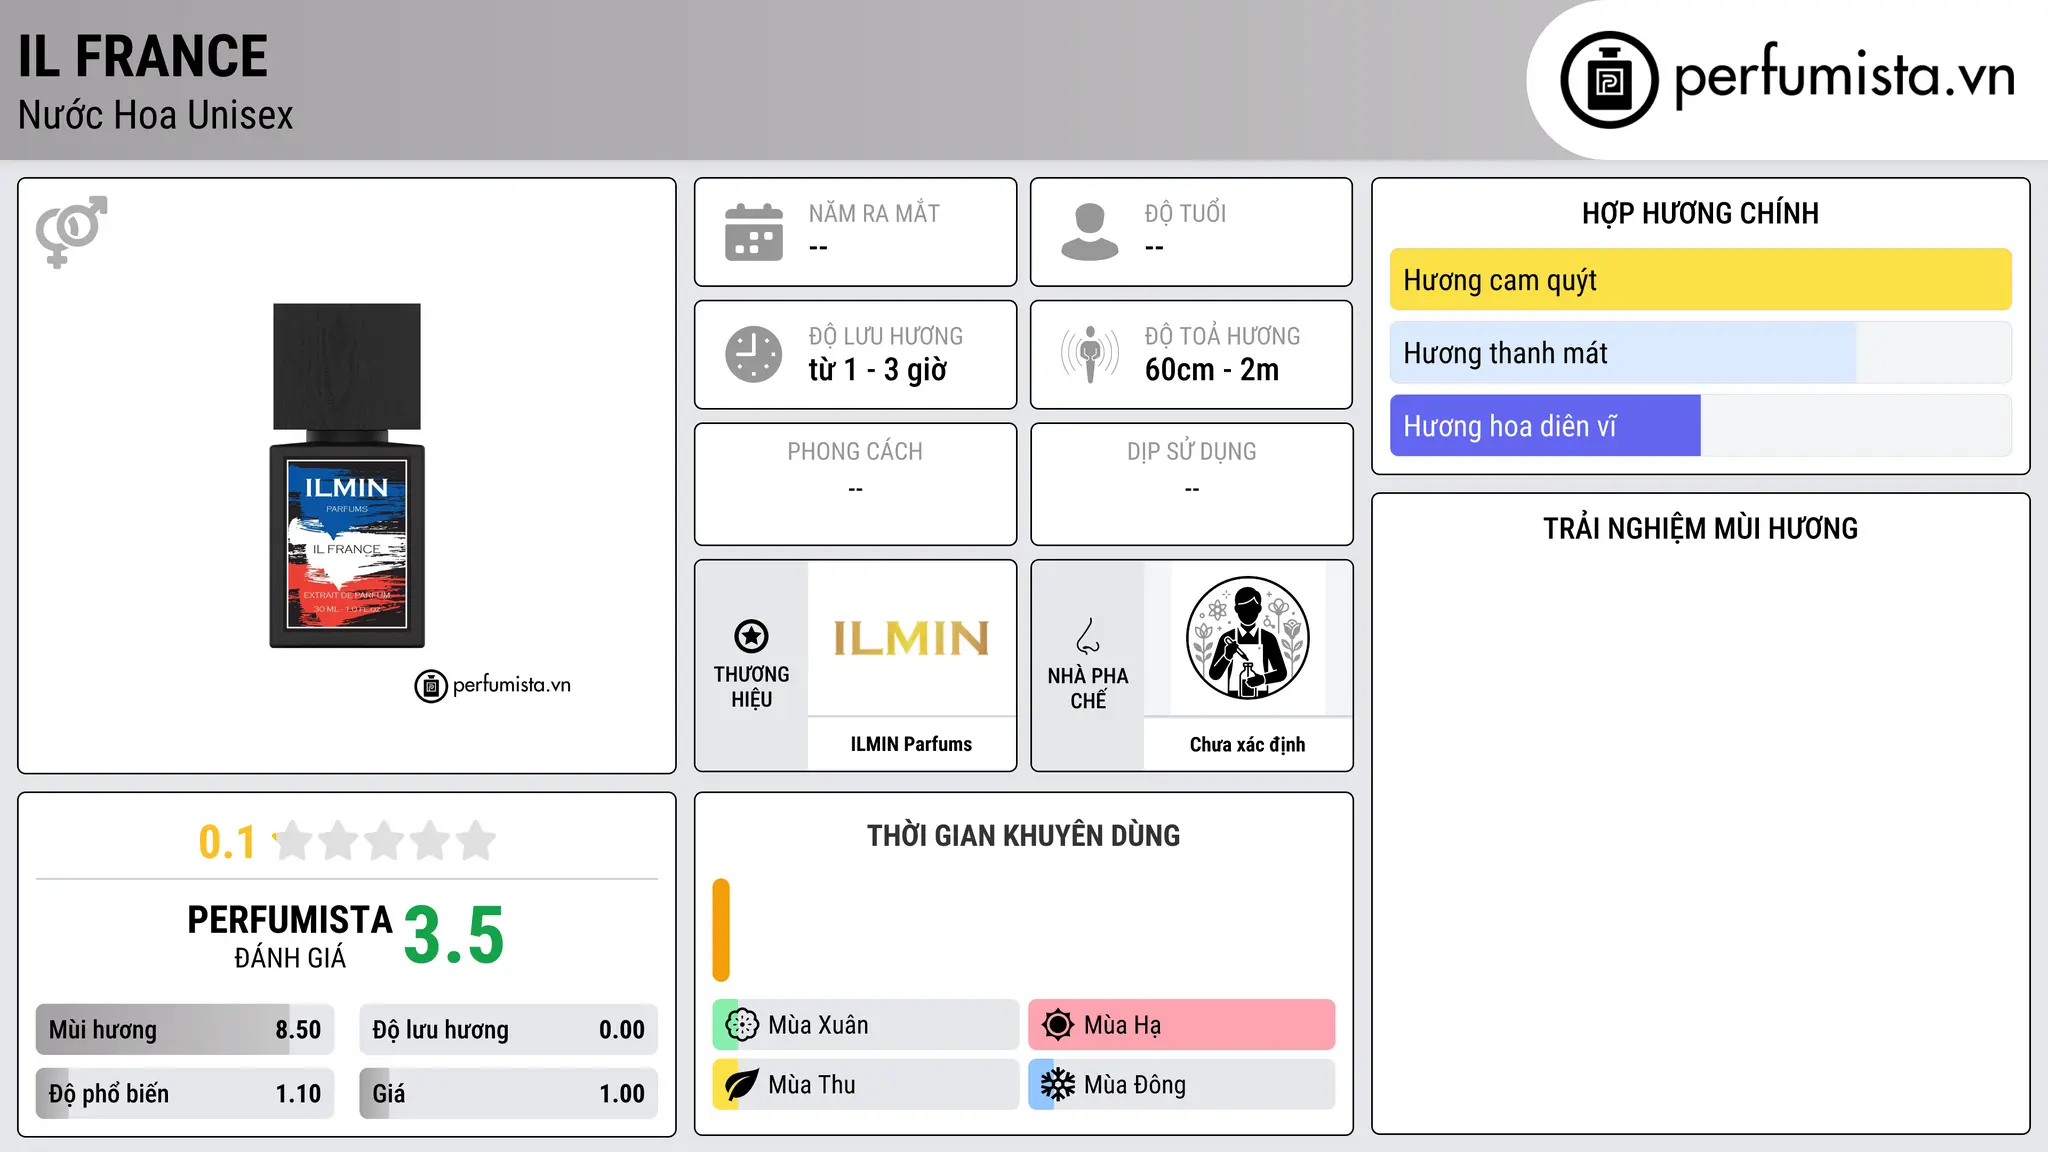Click the snowflake icon for Mùa Đông
This screenshot has width=2048, height=1152.
(x=1057, y=1085)
